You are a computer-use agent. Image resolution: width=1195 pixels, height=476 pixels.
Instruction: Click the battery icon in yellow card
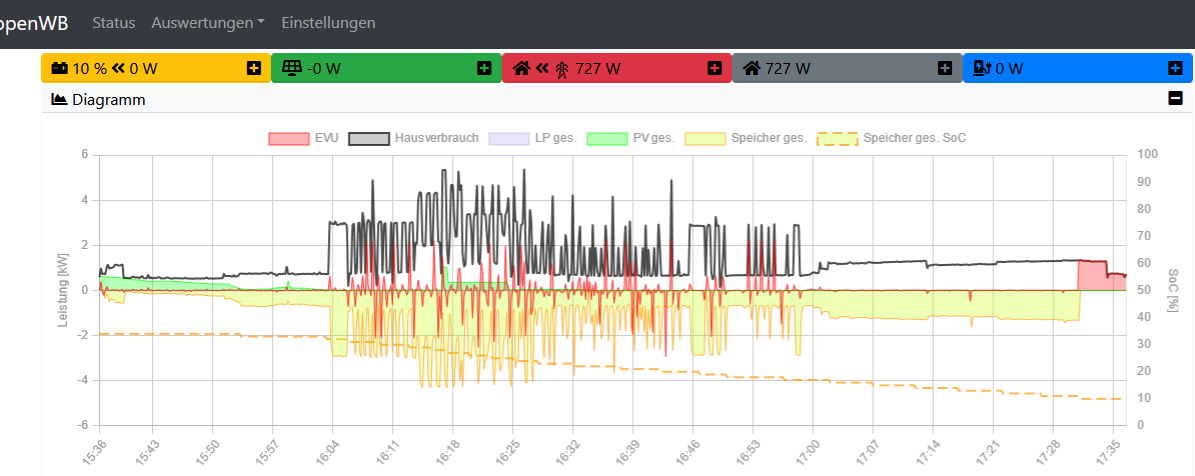(58, 68)
